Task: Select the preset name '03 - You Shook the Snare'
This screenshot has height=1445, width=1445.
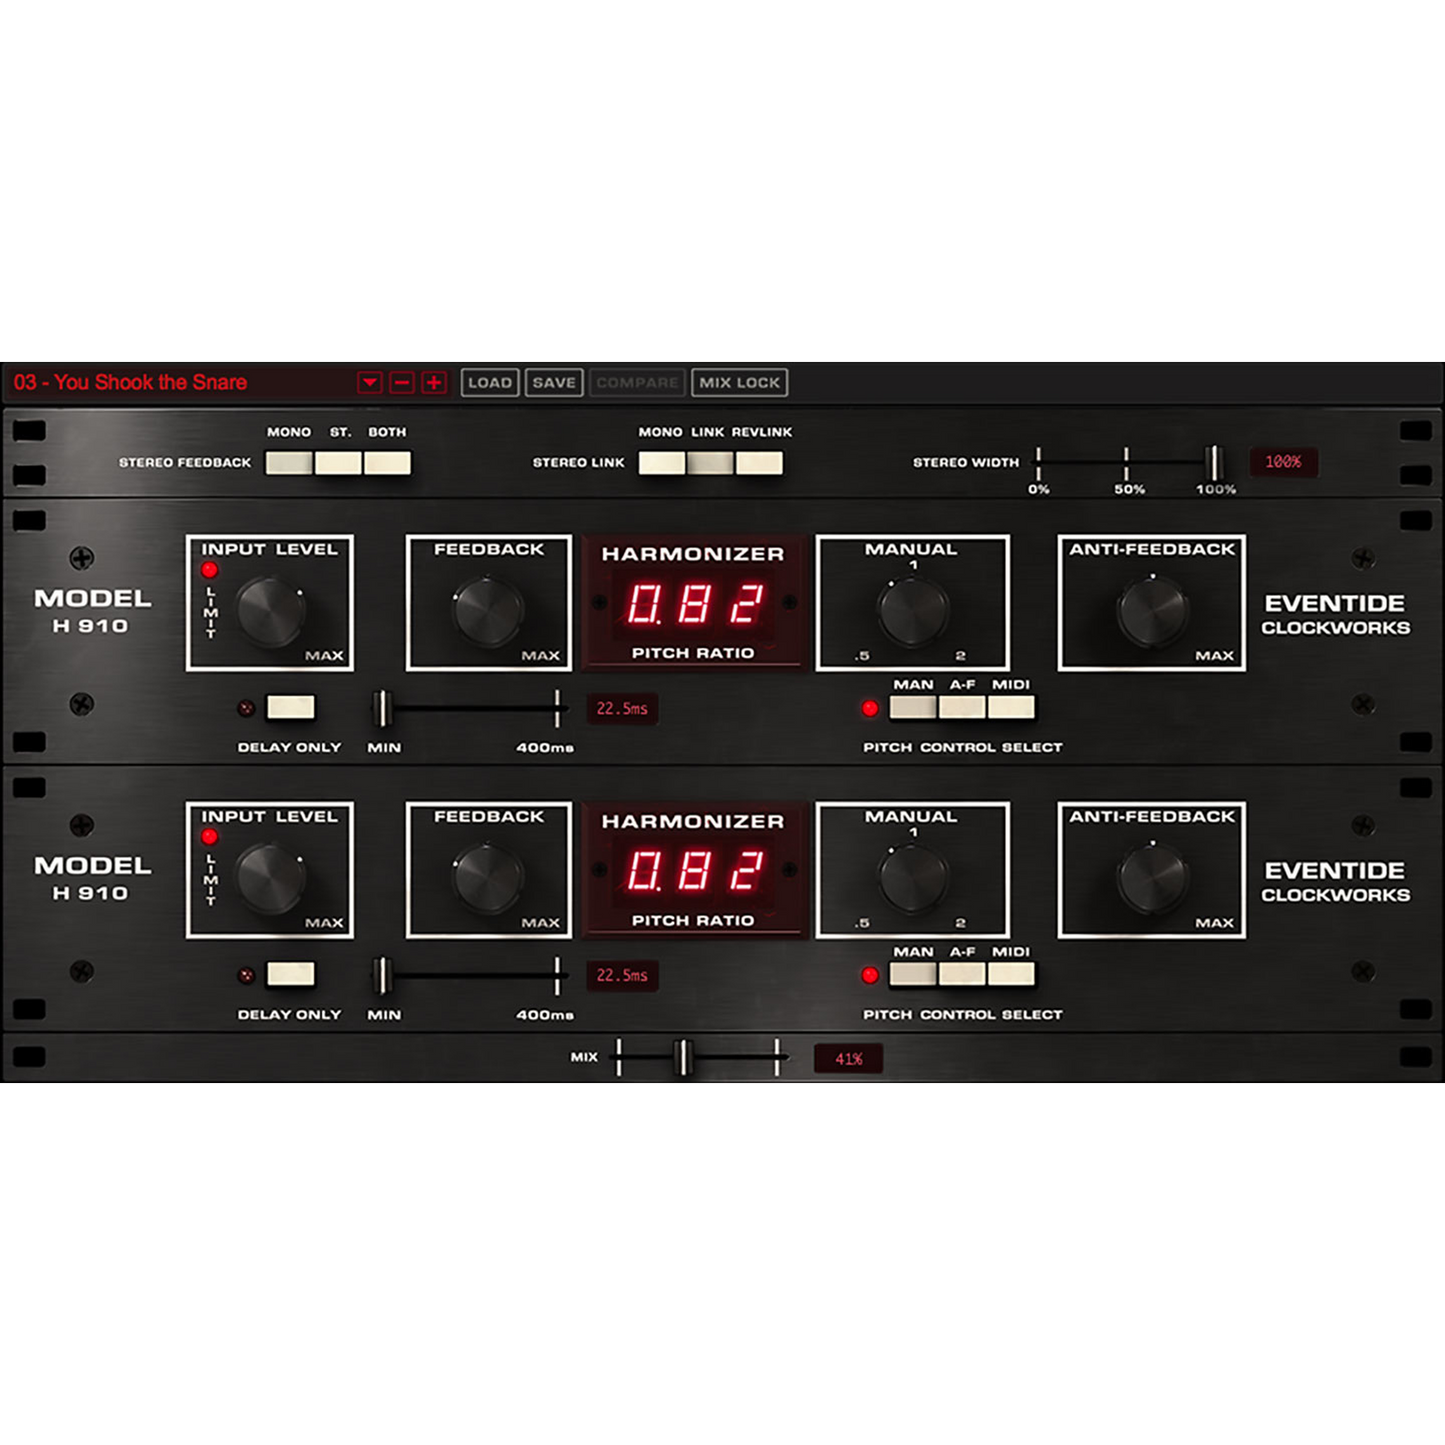Action: pyautogui.click(x=130, y=383)
